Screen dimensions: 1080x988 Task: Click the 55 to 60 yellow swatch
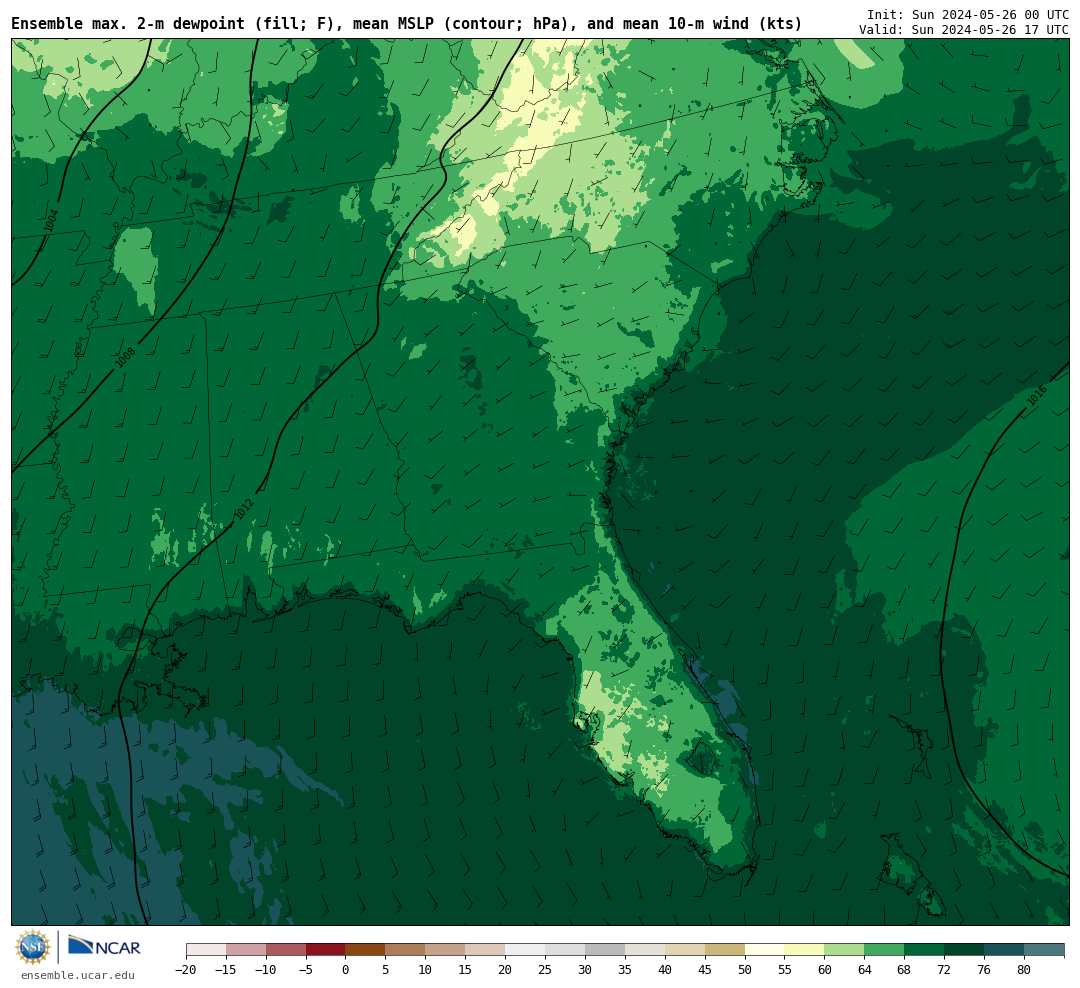804,950
